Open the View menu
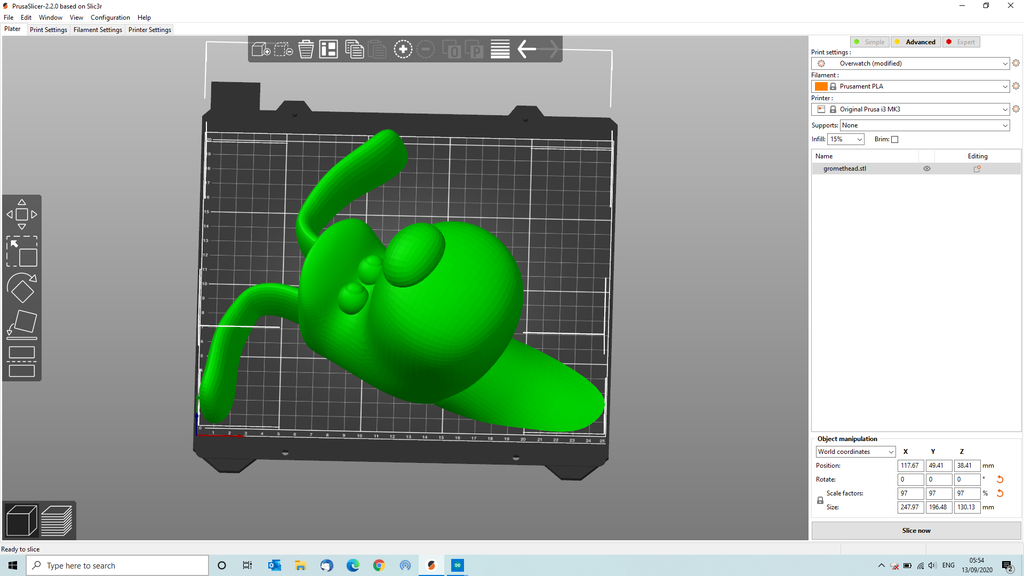This screenshot has width=1024, height=576. click(76, 18)
